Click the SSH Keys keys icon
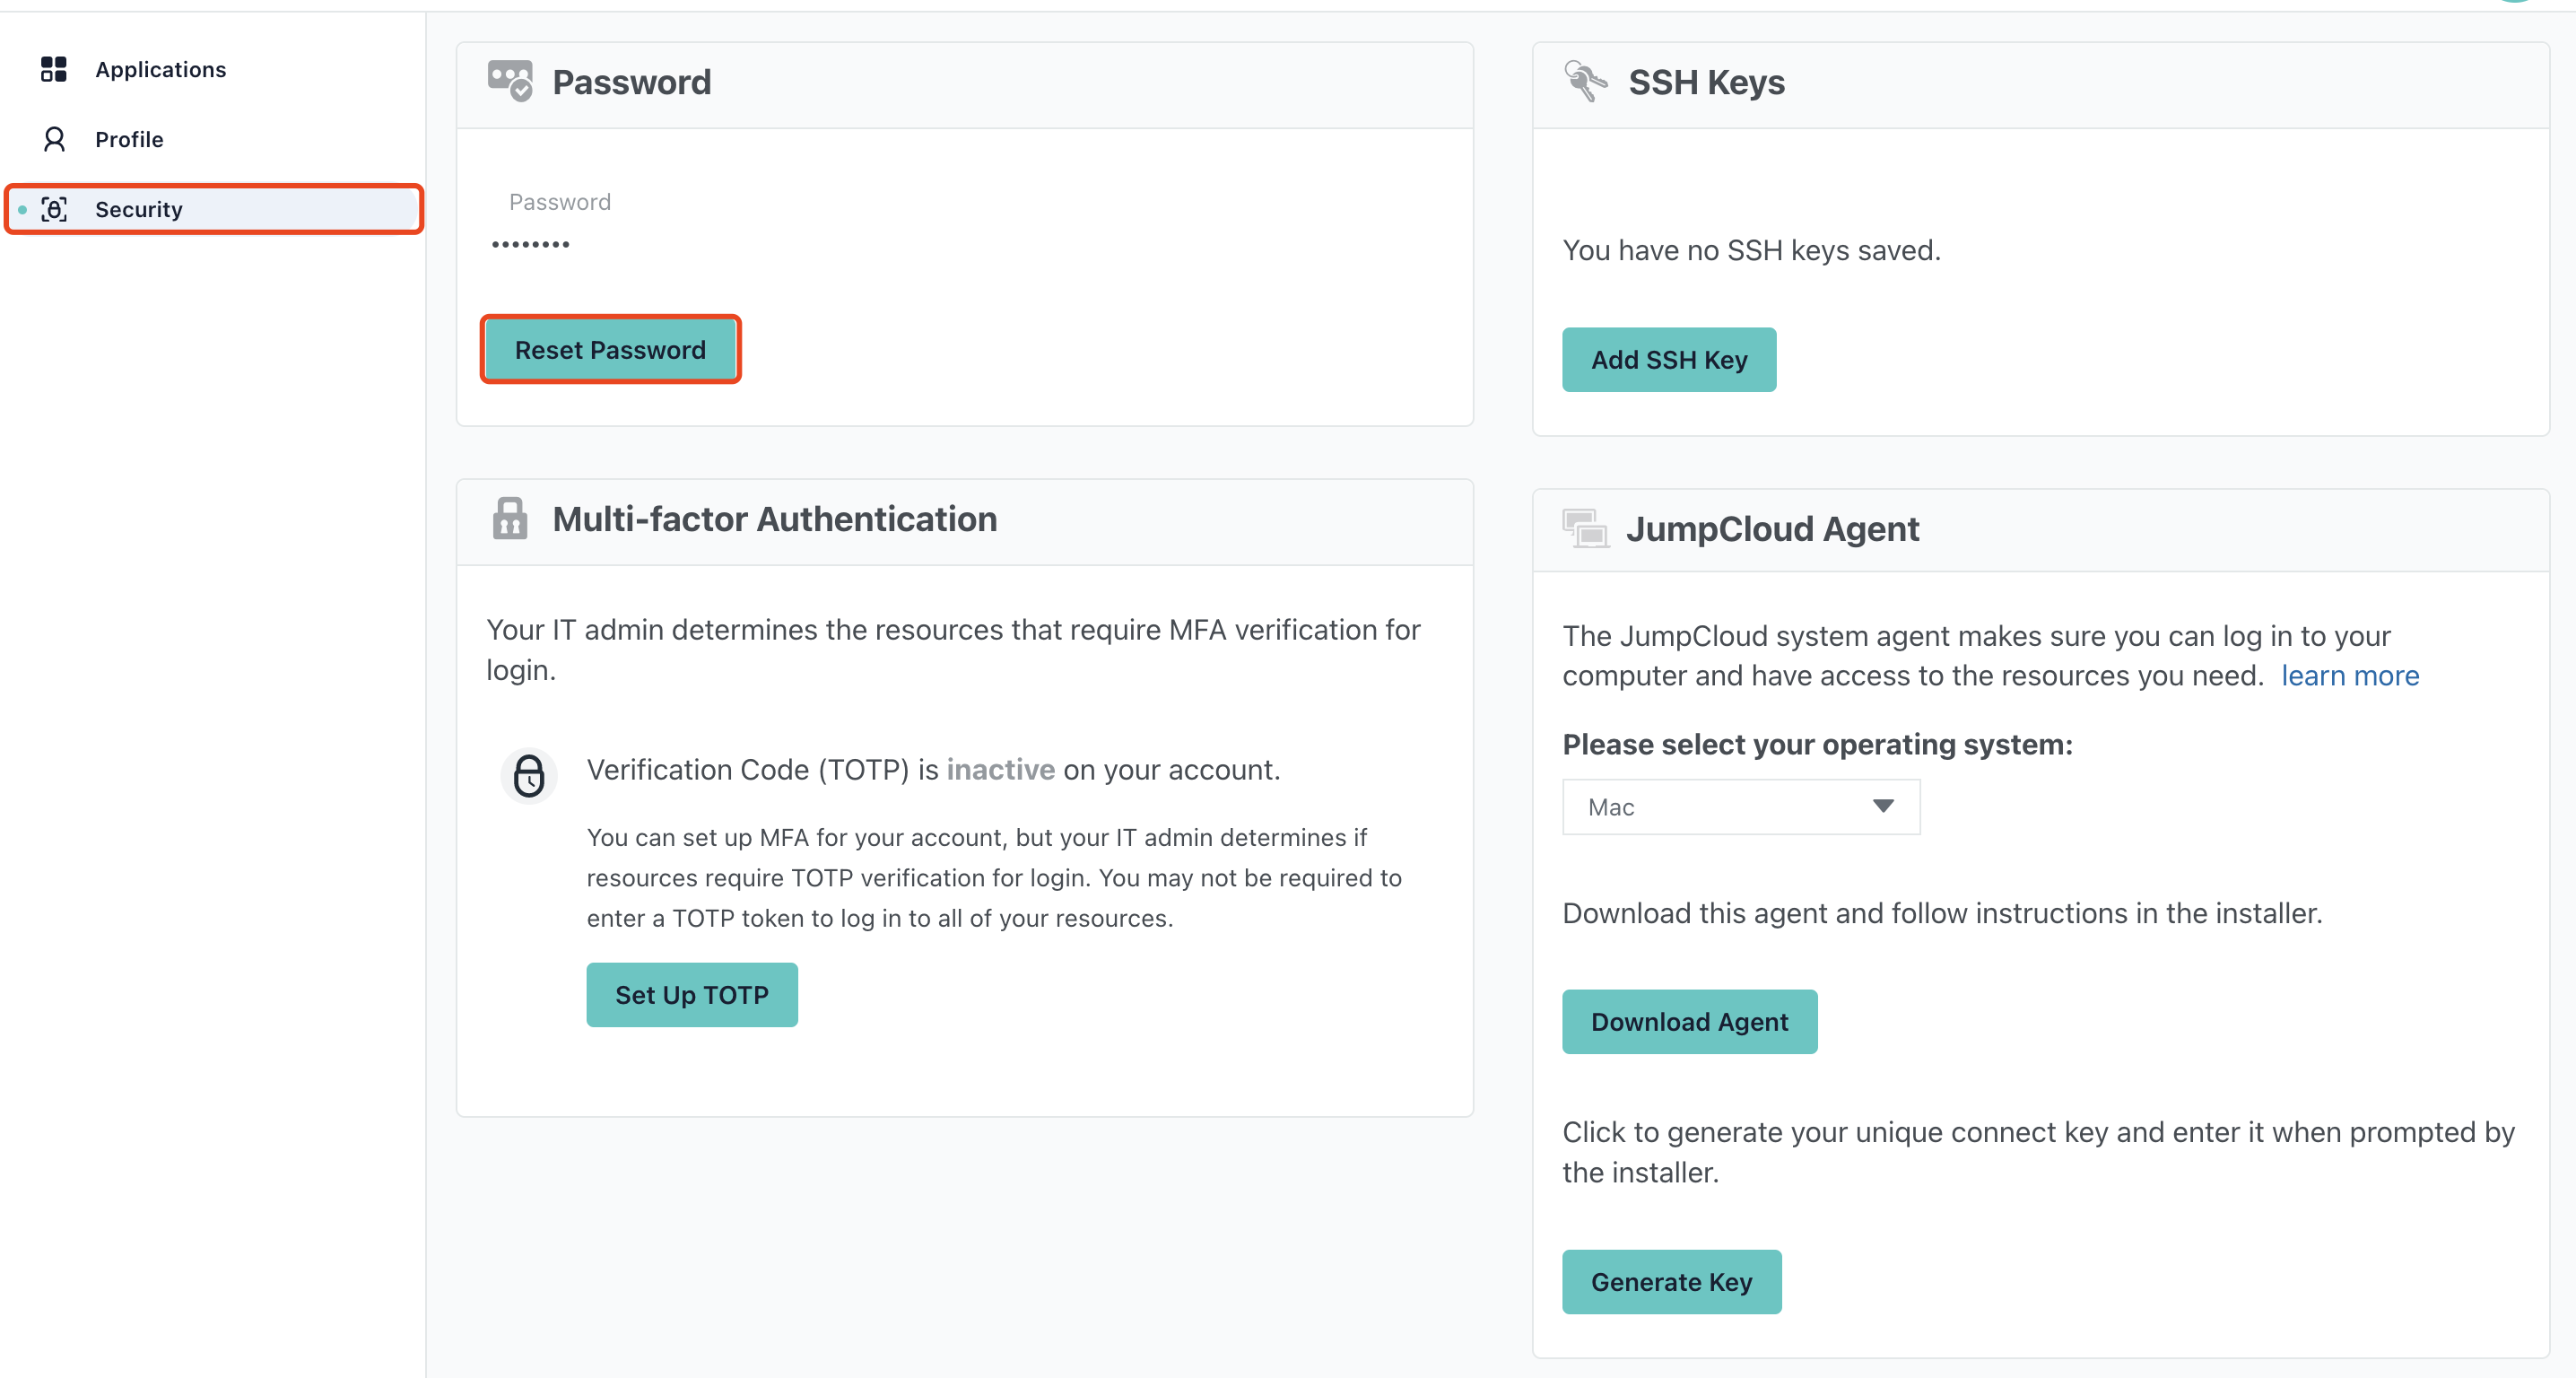Image resolution: width=2576 pixels, height=1378 pixels. pyautogui.click(x=1586, y=81)
